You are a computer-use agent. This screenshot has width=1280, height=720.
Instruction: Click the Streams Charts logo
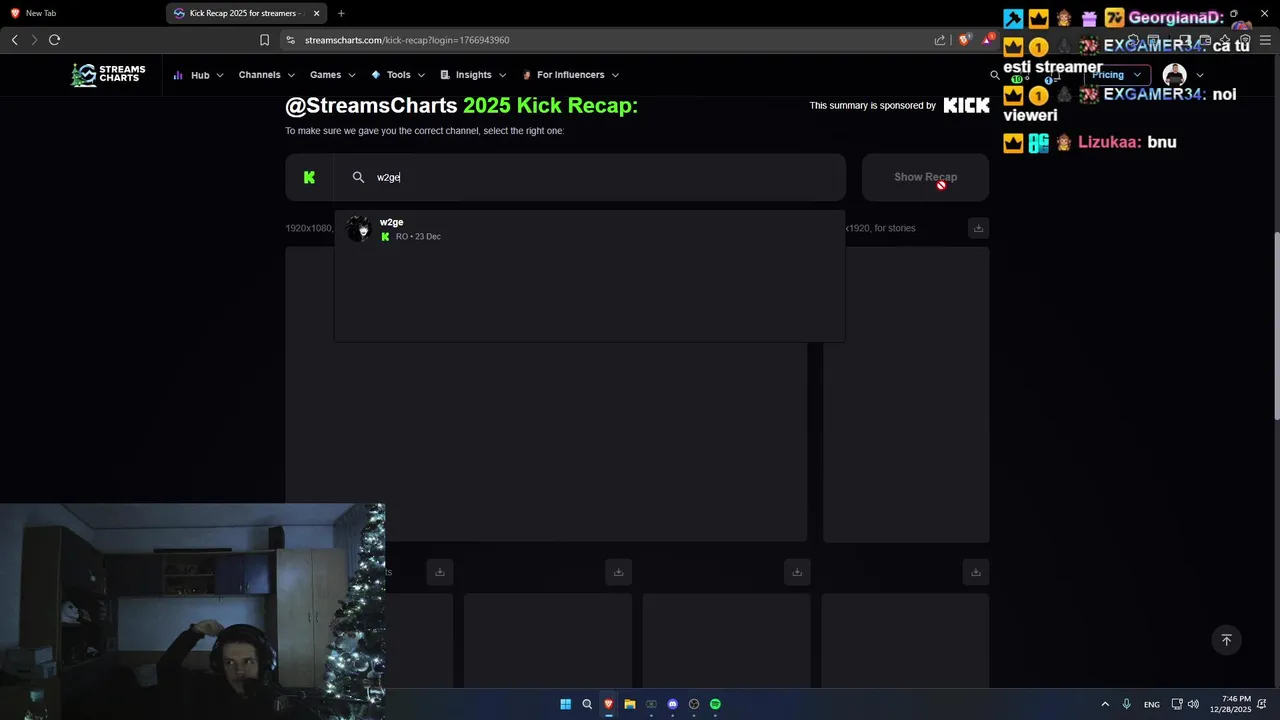108,75
